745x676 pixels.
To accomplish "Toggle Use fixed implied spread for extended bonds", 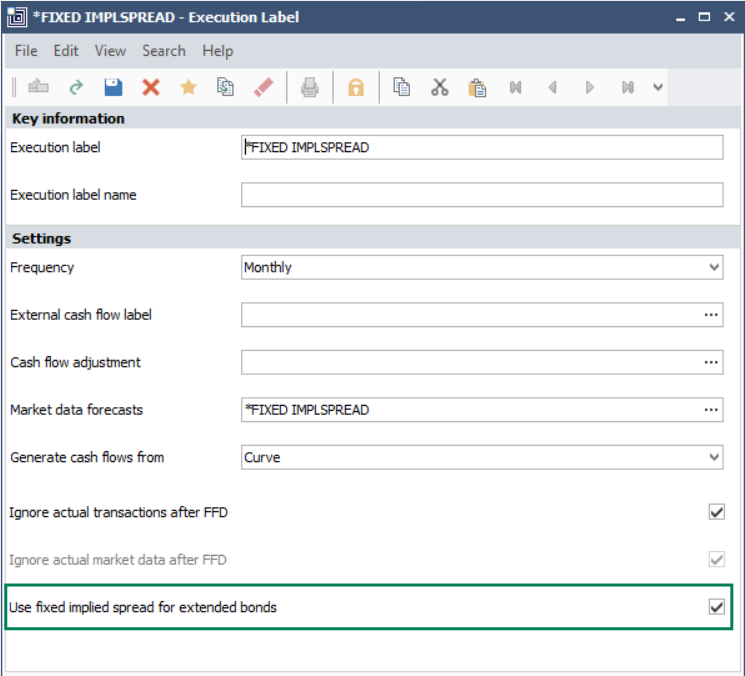I will (x=716, y=607).
